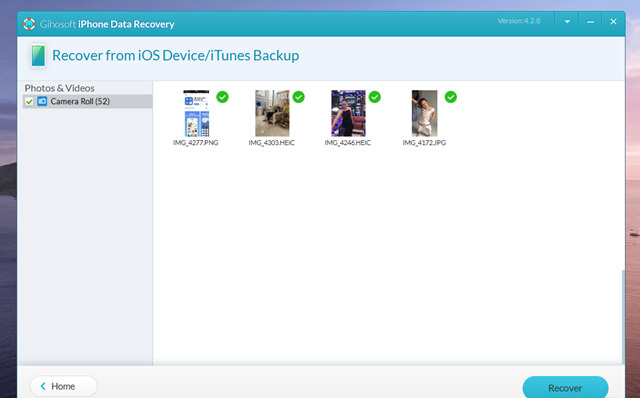Click the Photos & Videos section label

[x=59, y=88]
